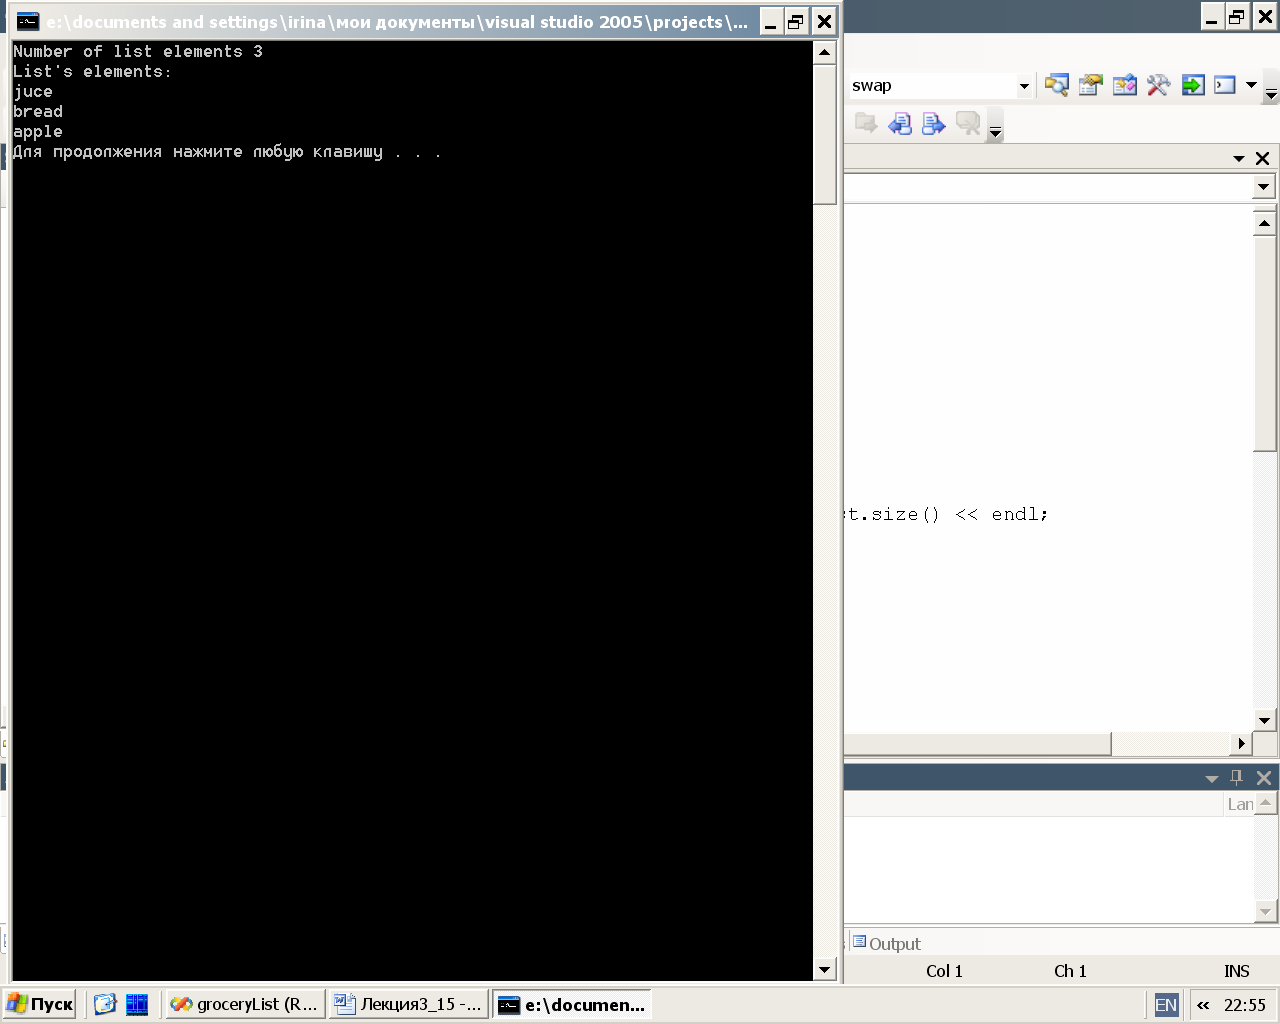
Task: Click inside the swap search field
Action: (930, 86)
